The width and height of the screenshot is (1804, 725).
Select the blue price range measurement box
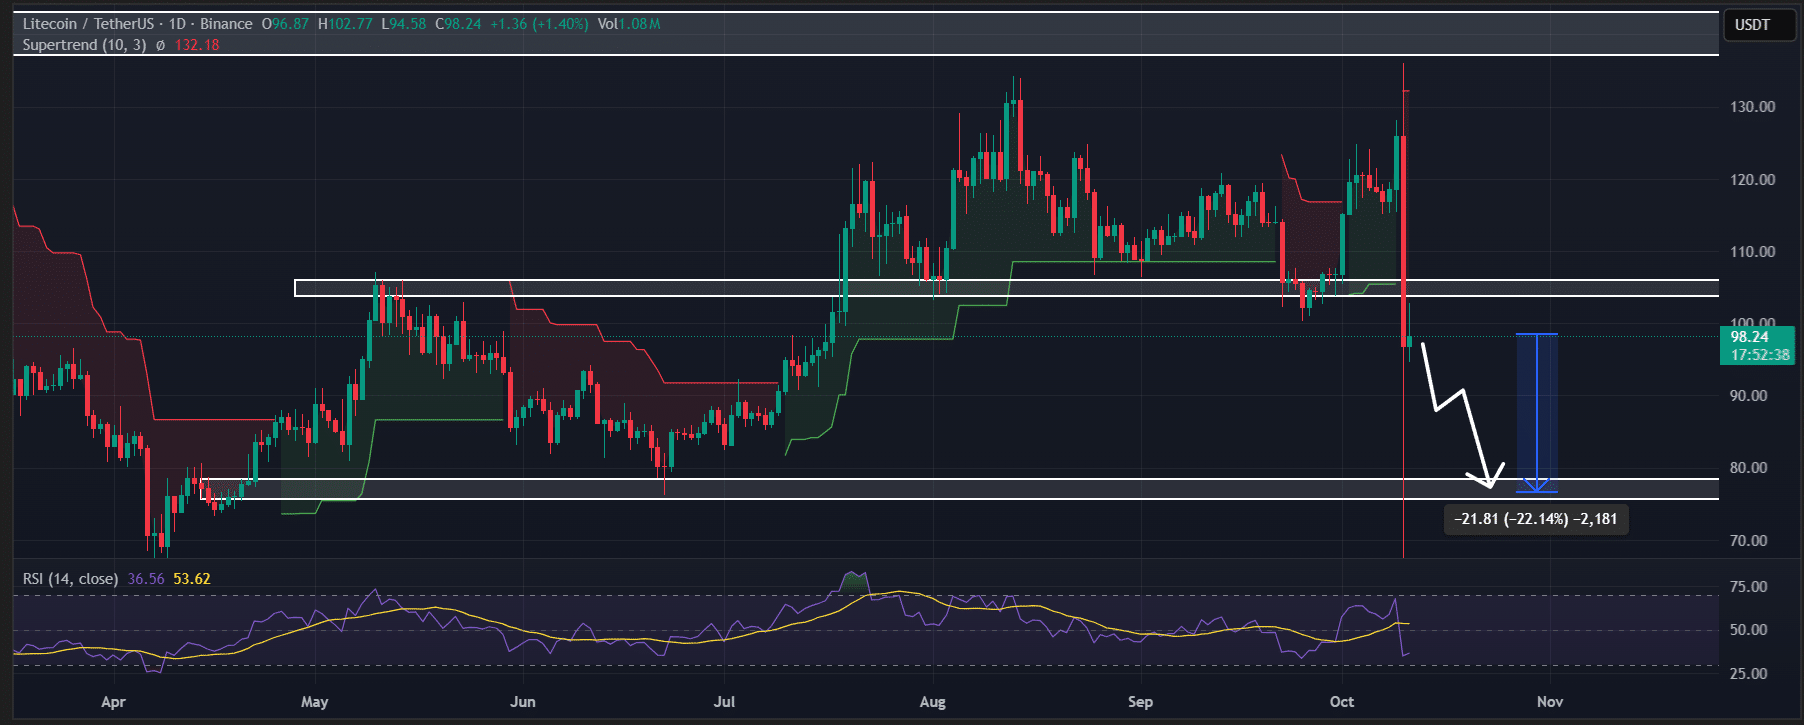(x=1536, y=410)
